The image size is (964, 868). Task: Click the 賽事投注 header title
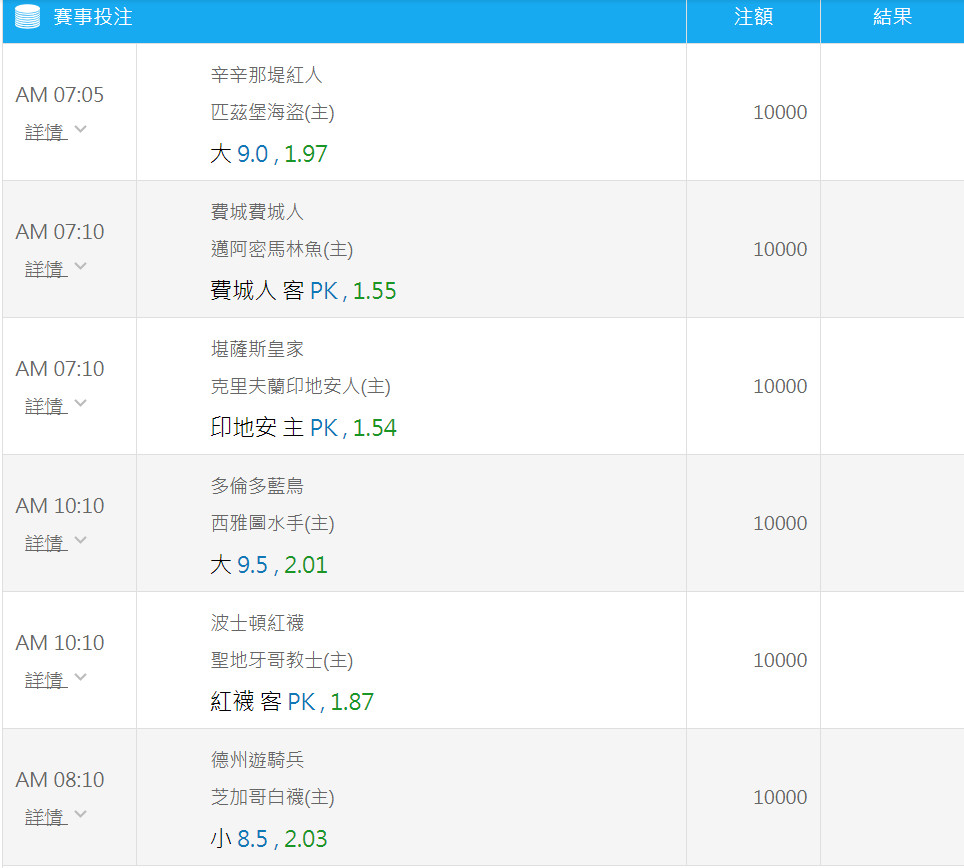click(93, 17)
